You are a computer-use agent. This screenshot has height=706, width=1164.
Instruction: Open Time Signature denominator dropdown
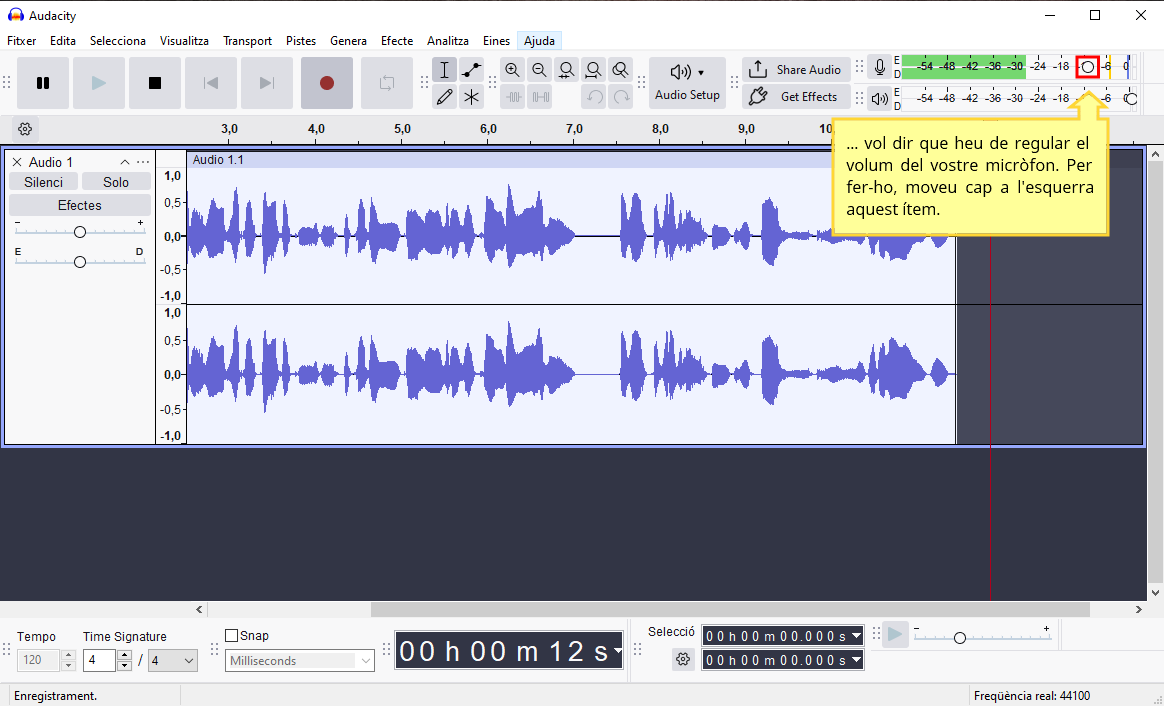173,660
